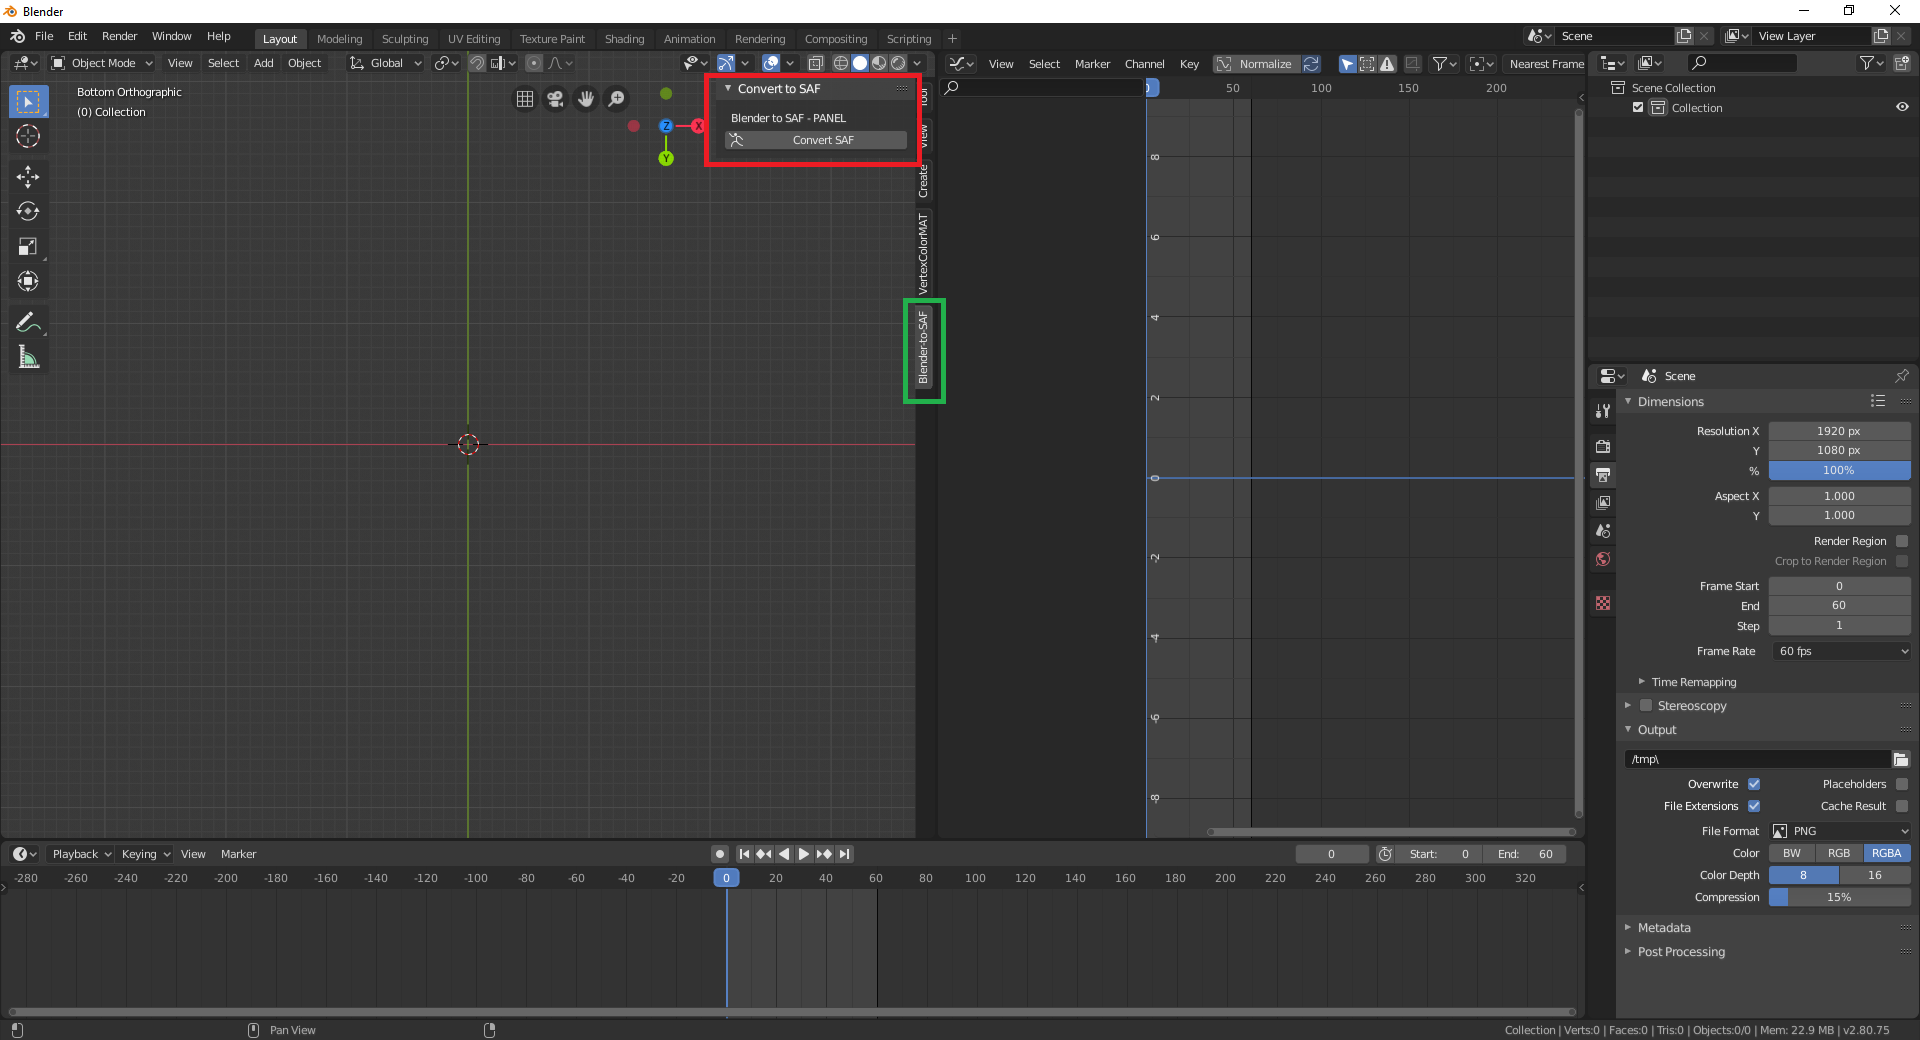Disable the File Extensions checkbox
Image resolution: width=1920 pixels, height=1040 pixels.
click(x=1754, y=806)
